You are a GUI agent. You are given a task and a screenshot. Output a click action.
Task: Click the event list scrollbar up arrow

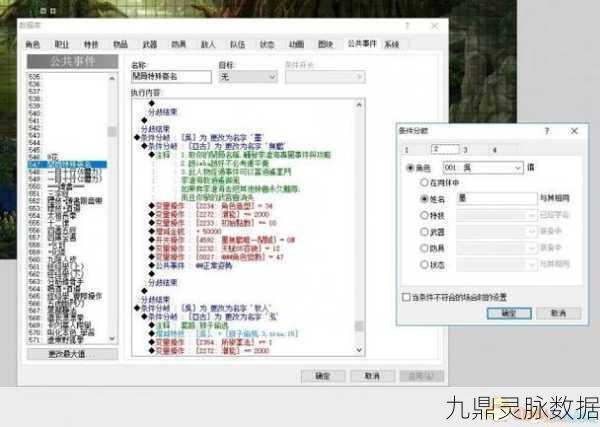(x=112, y=78)
